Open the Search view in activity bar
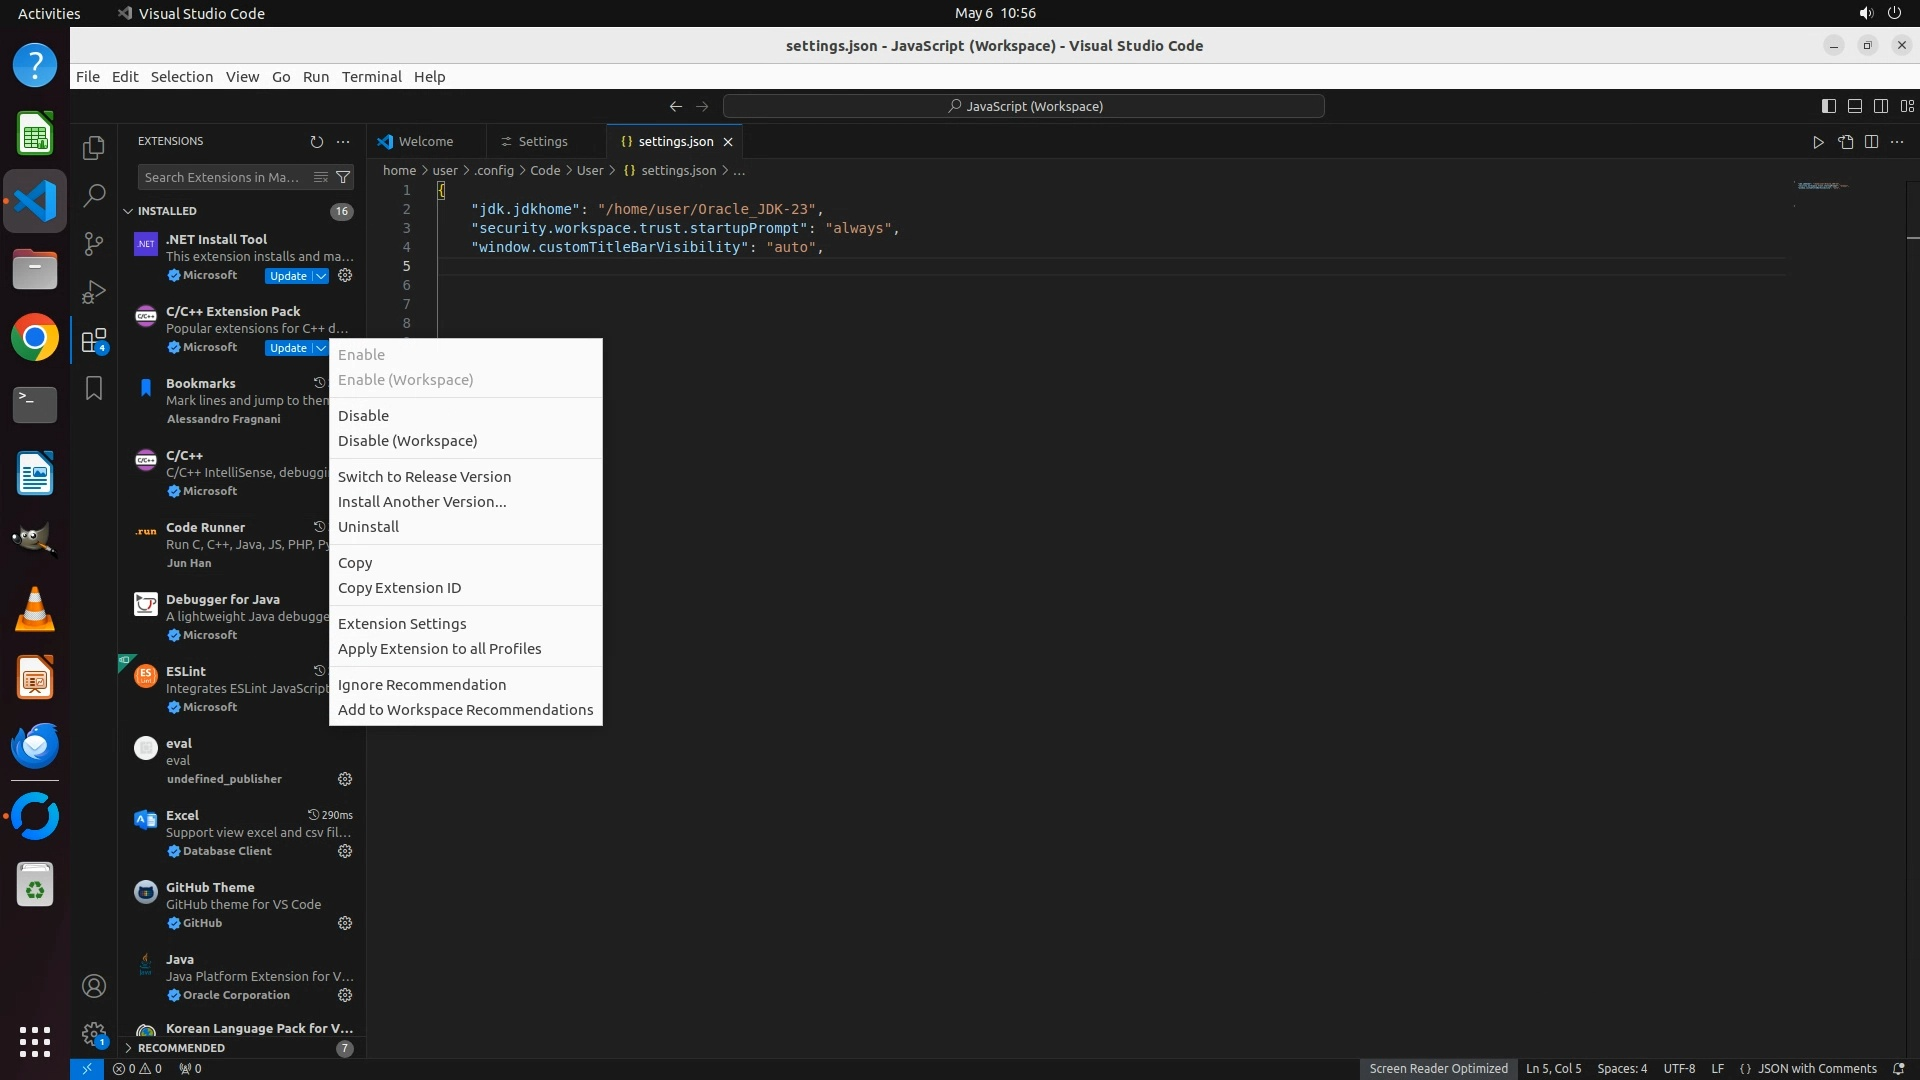Screen dimensions: 1920x1080 click(x=94, y=196)
